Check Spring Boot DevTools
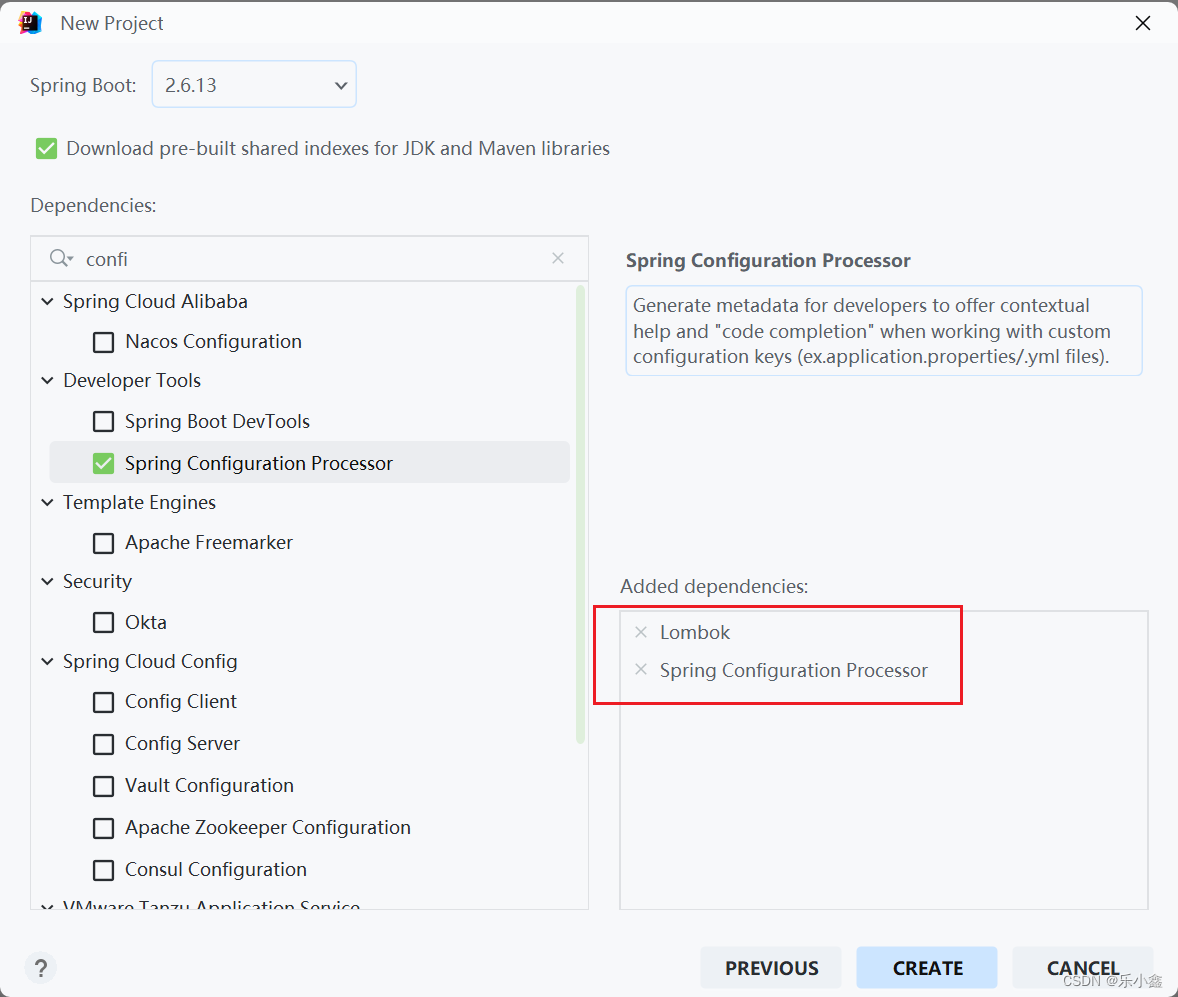 coord(104,421)
